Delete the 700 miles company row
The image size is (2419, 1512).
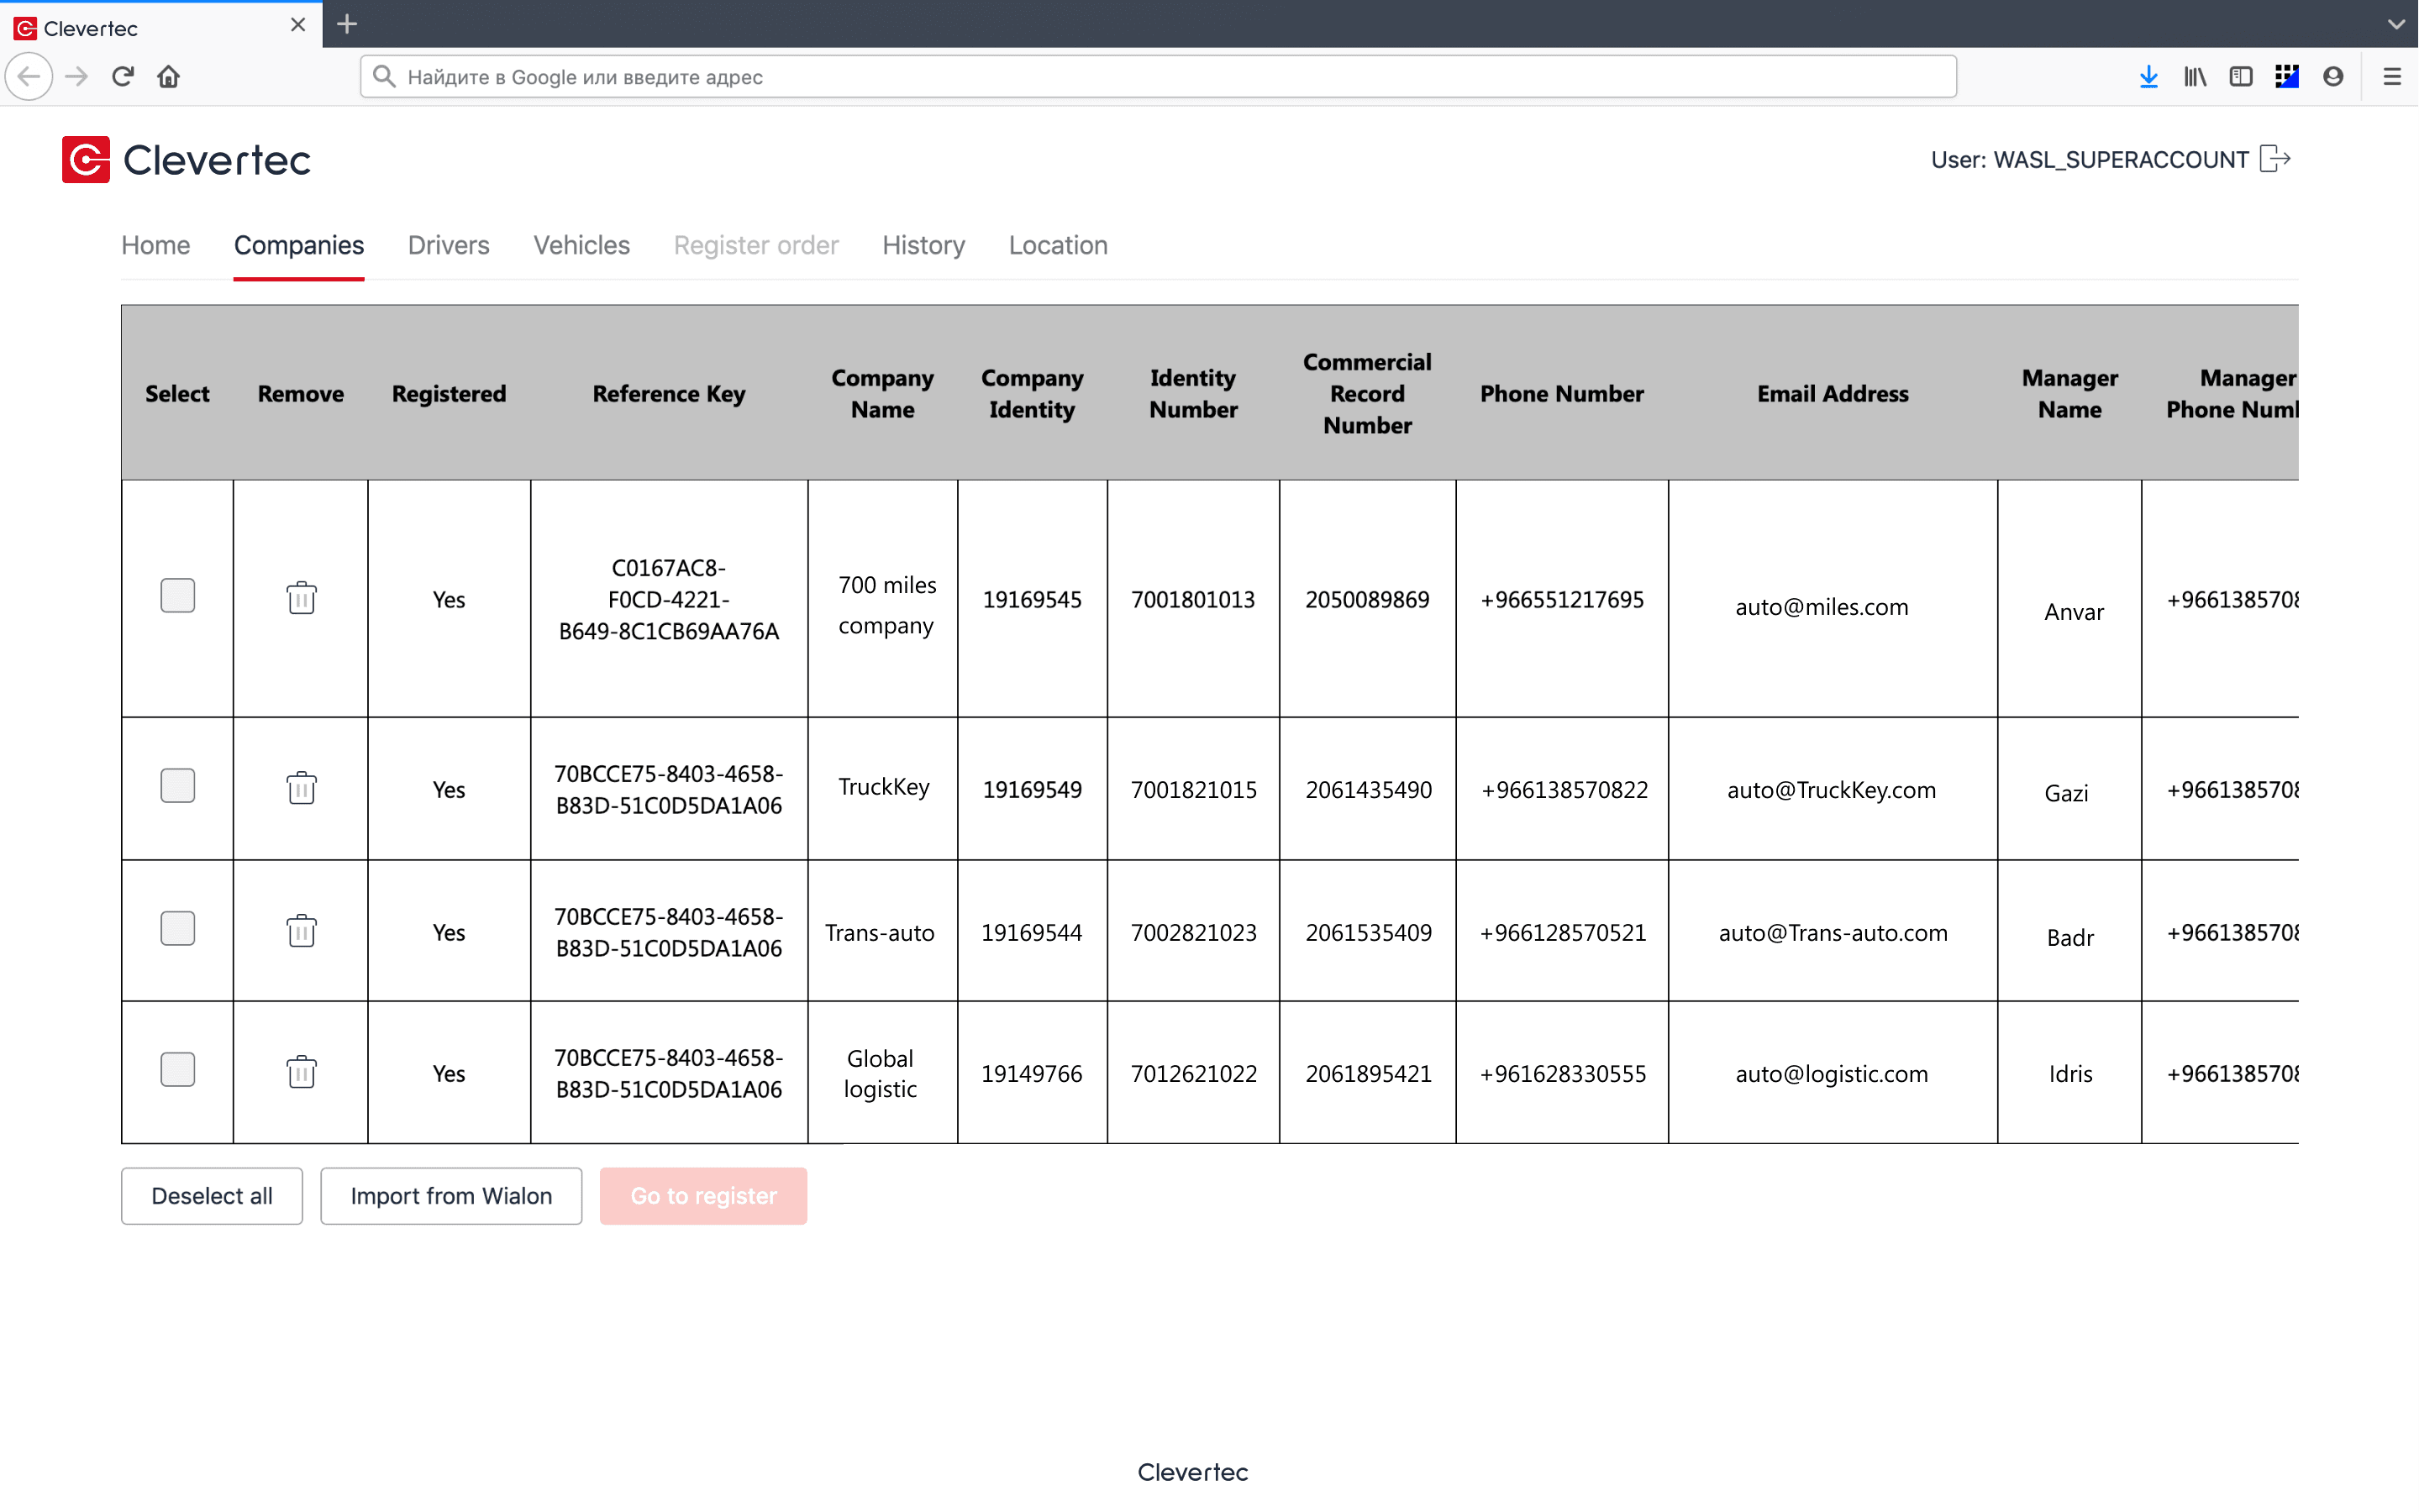click(x=301, y=598)
